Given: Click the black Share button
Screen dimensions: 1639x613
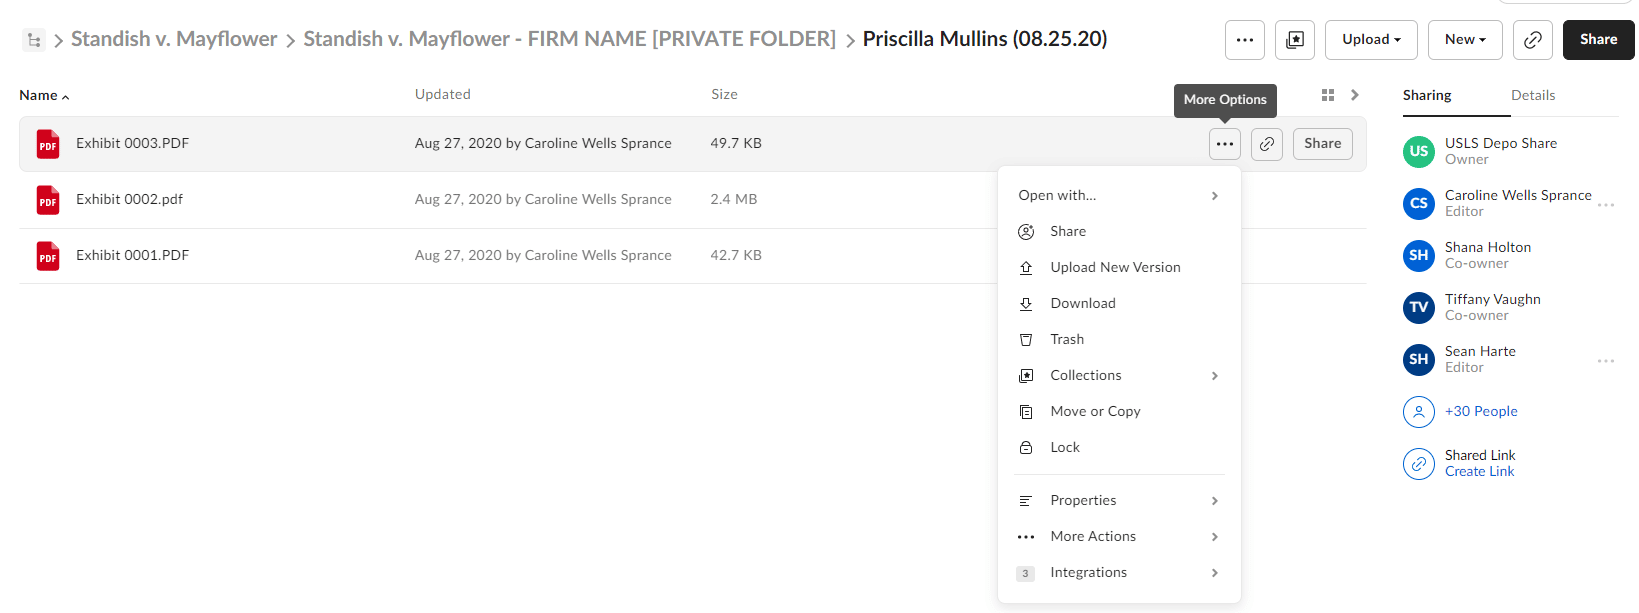Looking at the screenshot, I should (x=1598, y=40).
